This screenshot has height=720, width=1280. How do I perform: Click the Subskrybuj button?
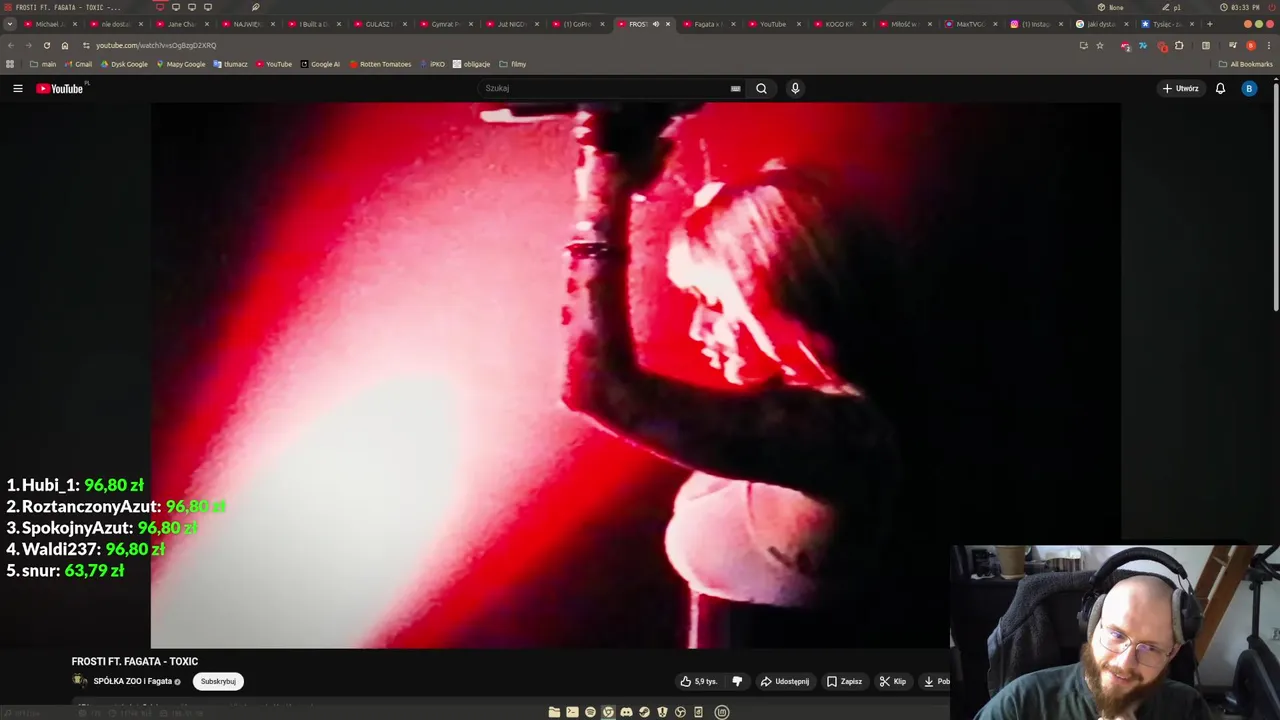[x=218, y=682]
